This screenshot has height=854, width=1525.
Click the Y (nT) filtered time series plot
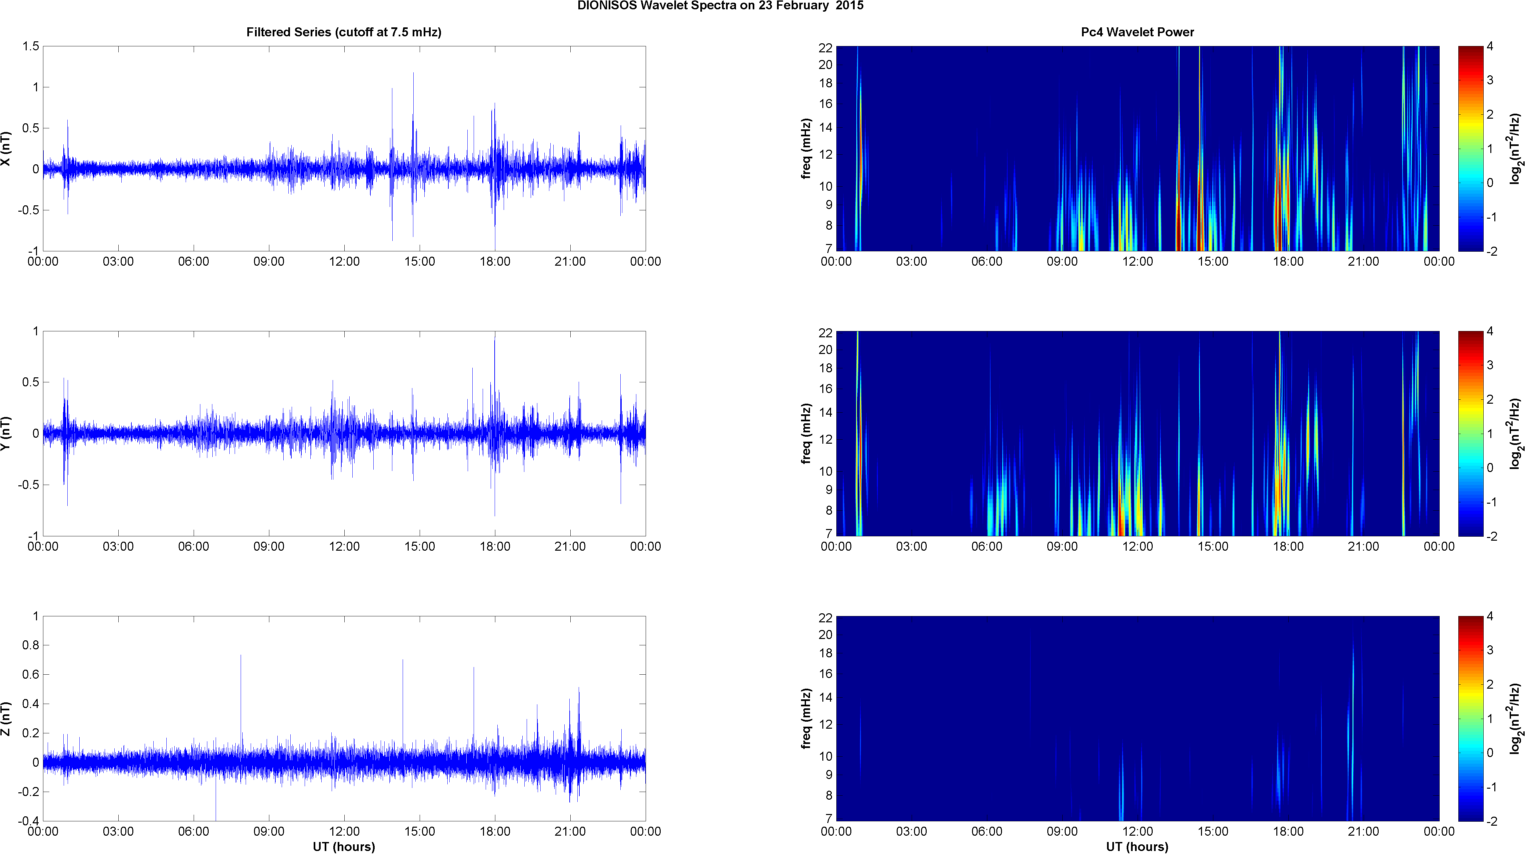(344, 433)
